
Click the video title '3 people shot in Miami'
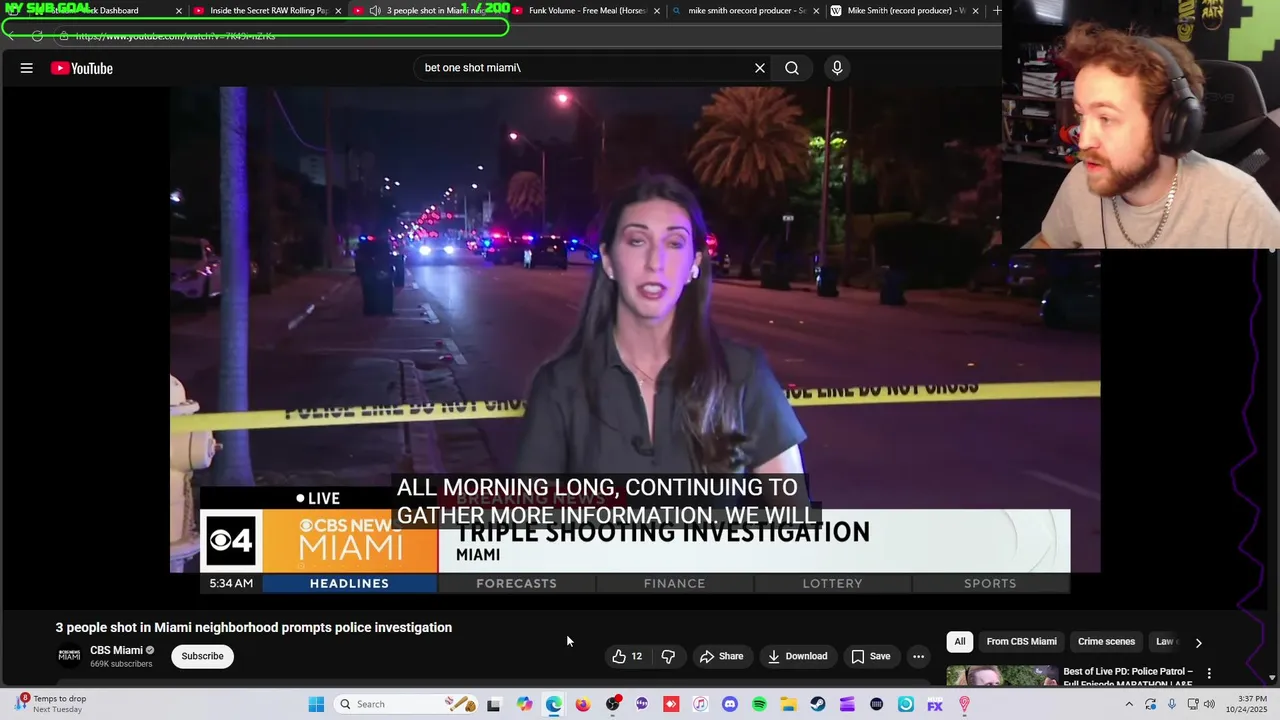(254, 628)
